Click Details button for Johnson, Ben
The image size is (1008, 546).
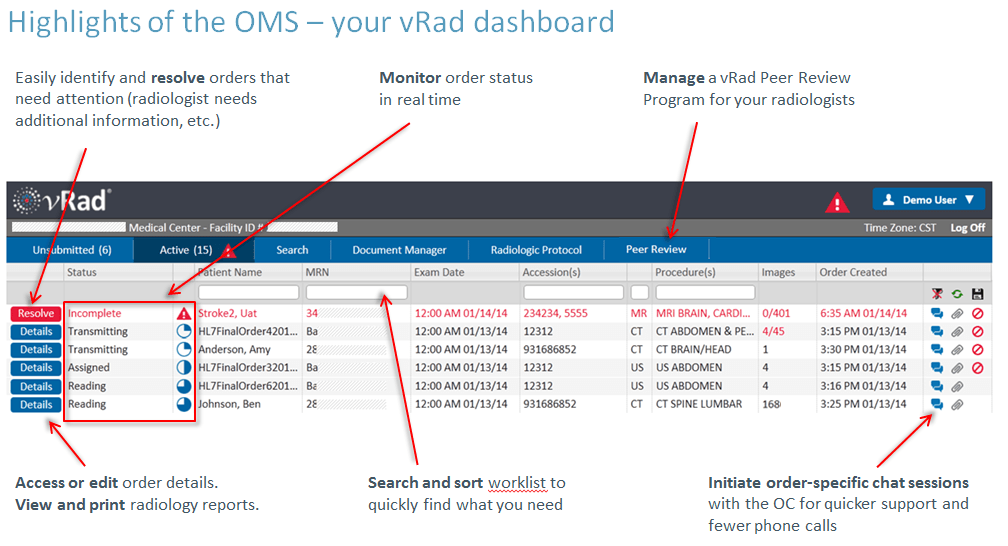tap(36, 405)
